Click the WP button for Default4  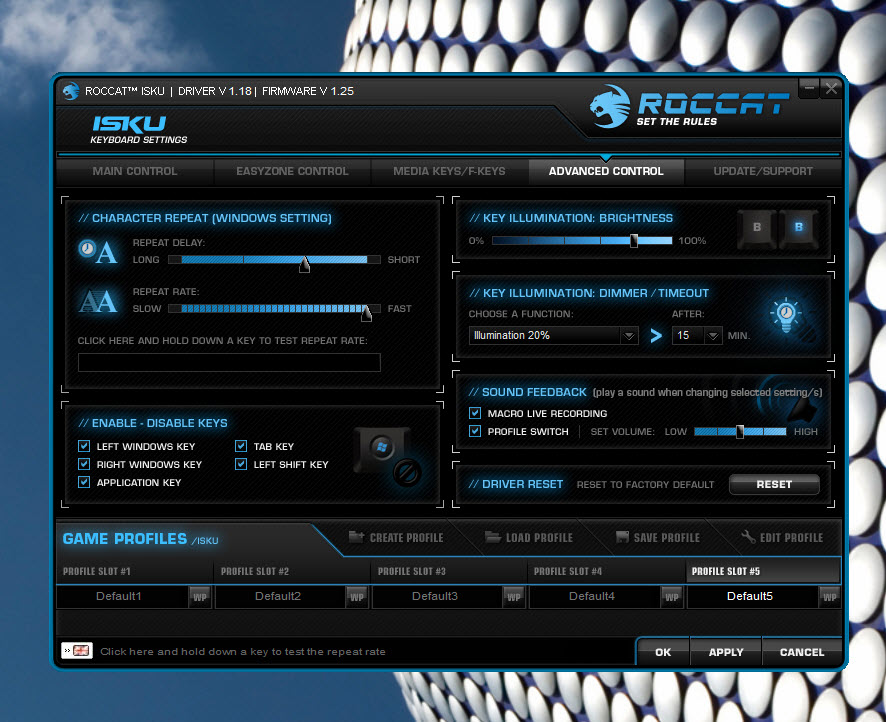[x=672, y=597]
